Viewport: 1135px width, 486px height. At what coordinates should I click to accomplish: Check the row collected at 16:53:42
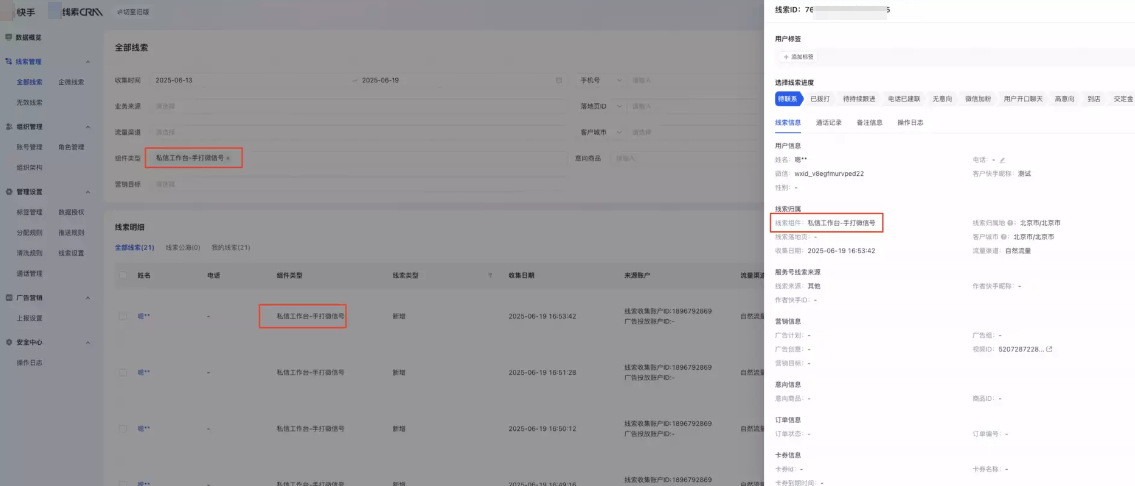(x=122, y=316)
